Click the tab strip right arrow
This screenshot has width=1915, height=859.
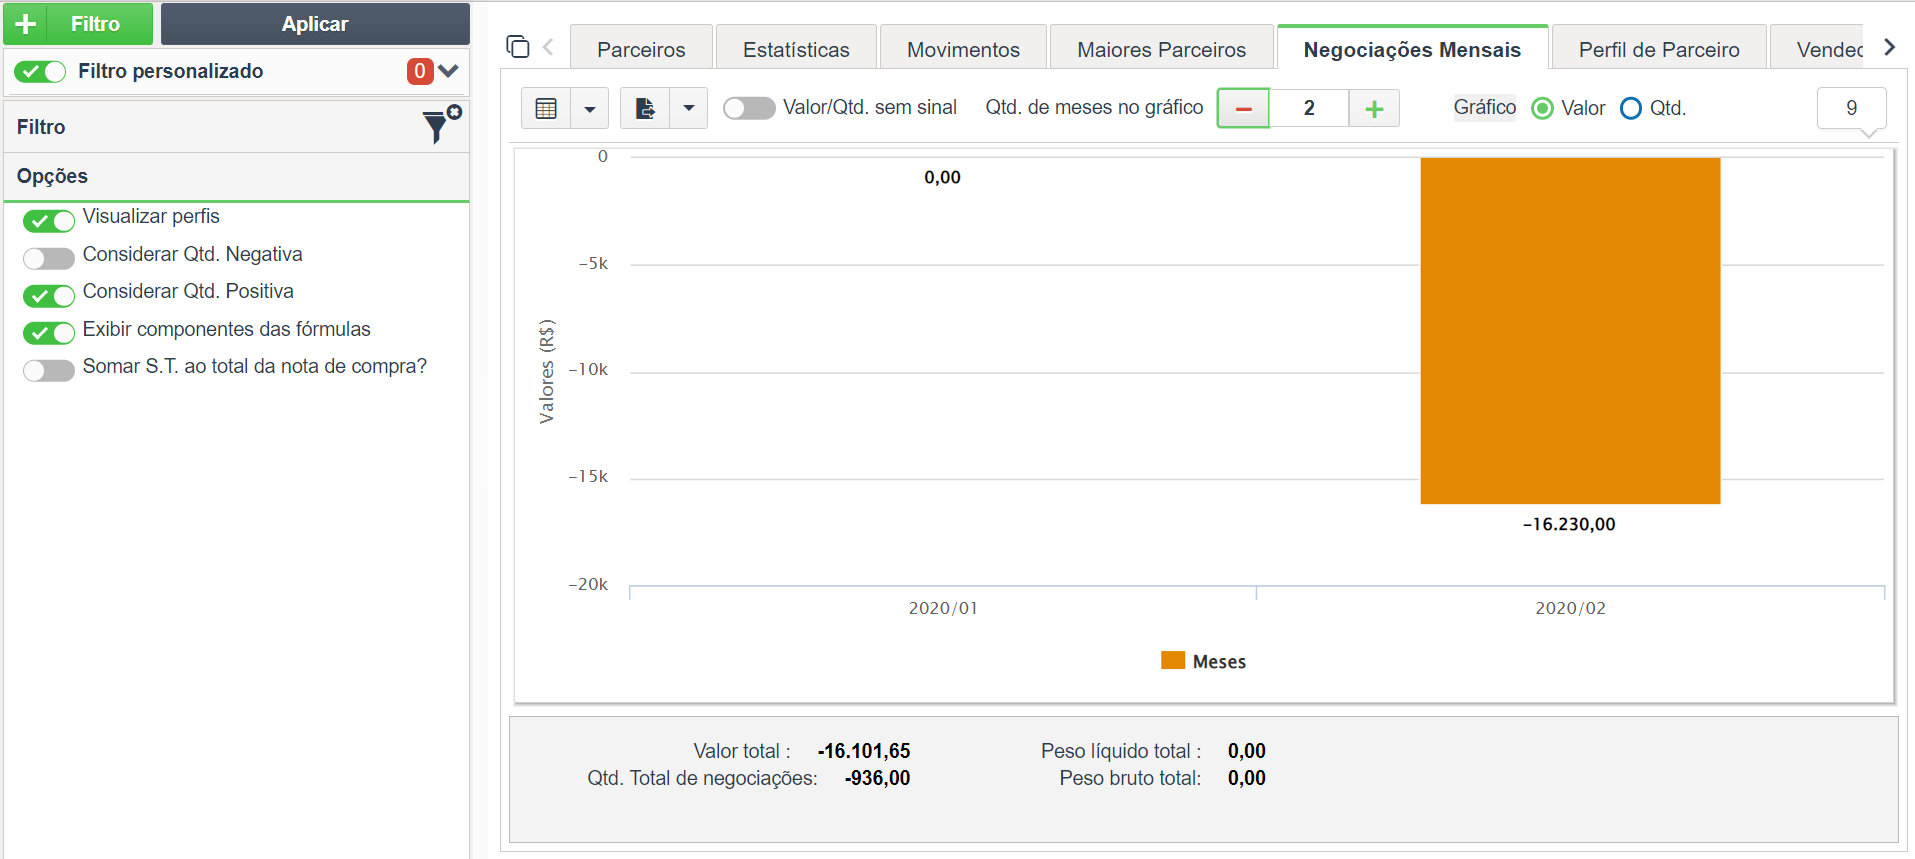1889,47
